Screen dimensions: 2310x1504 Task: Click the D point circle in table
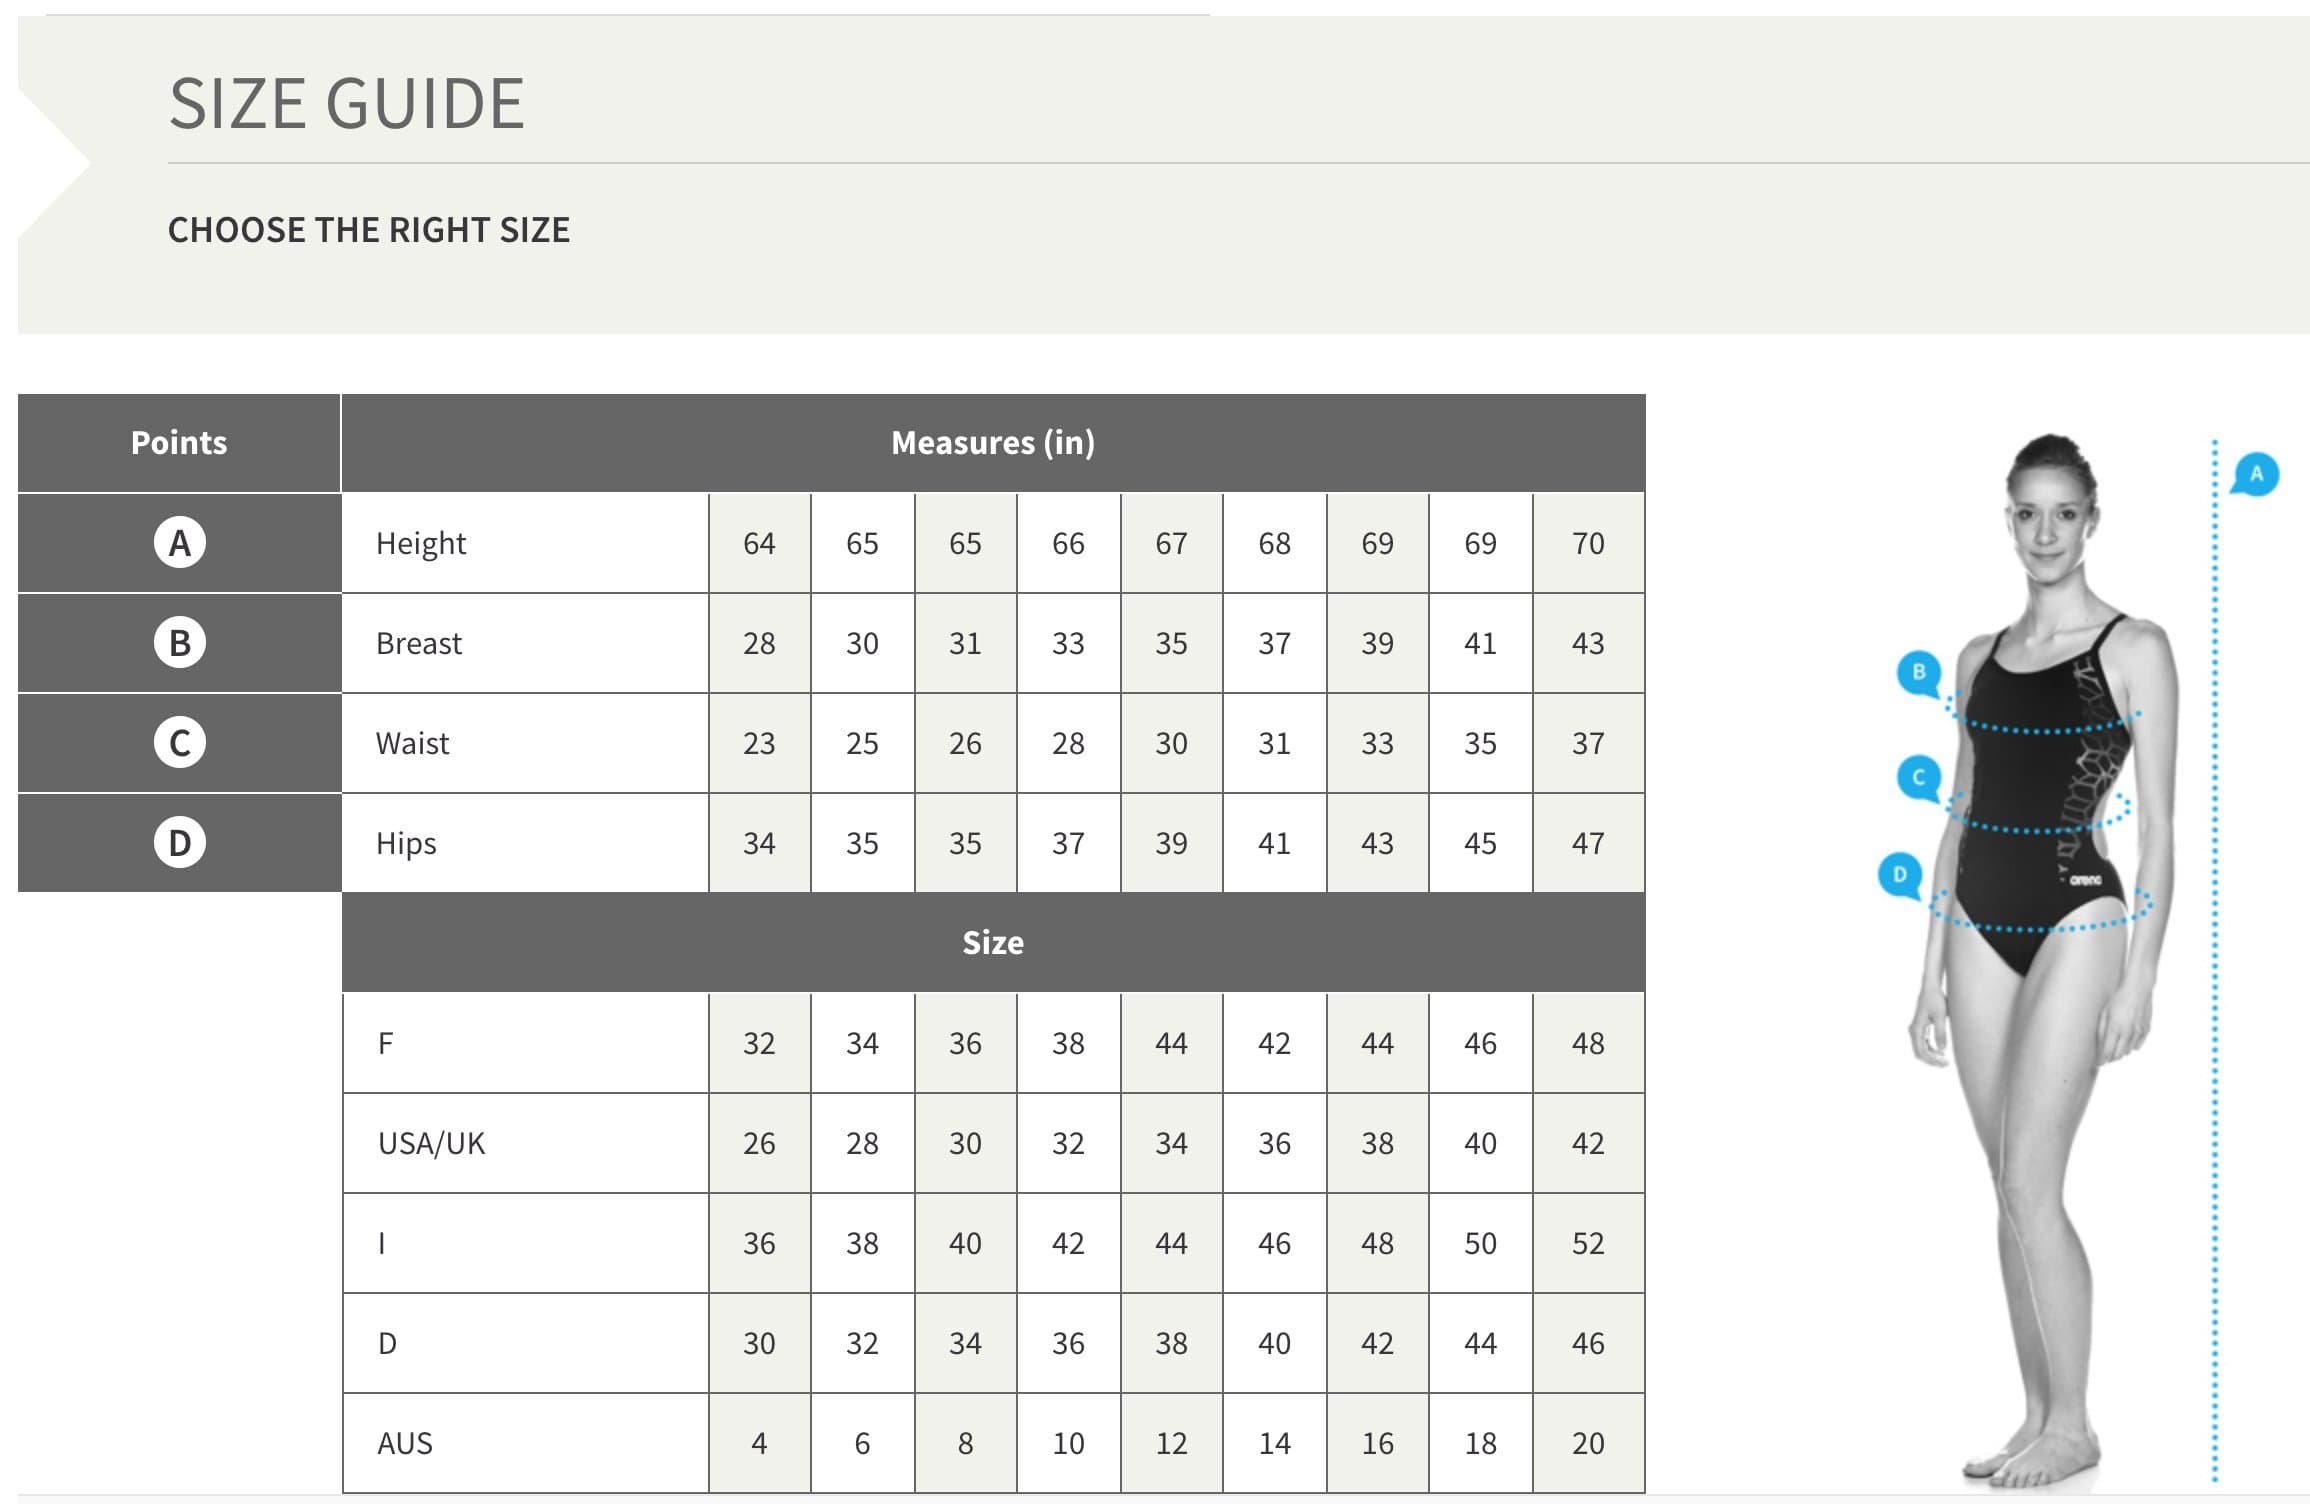pyautogui.click(x=179, y=843)
